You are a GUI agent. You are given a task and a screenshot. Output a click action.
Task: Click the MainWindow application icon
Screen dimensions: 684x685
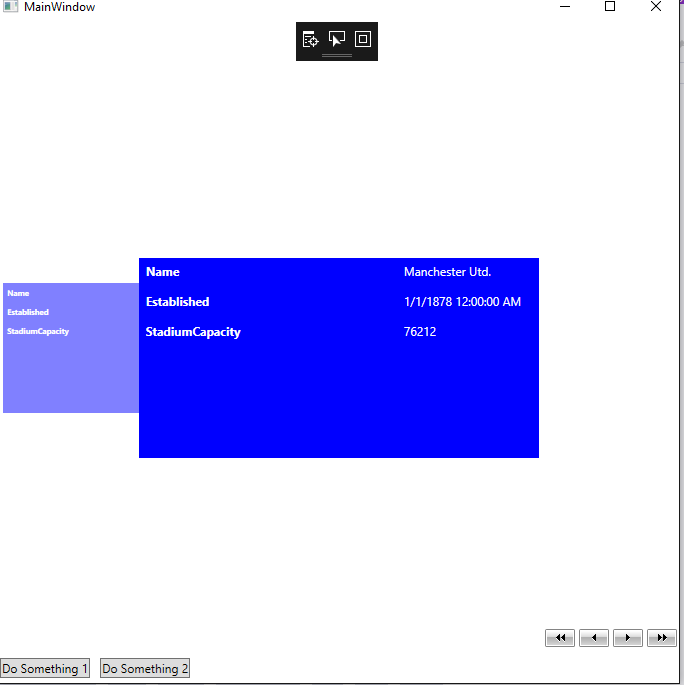click(x=10, y=6)
